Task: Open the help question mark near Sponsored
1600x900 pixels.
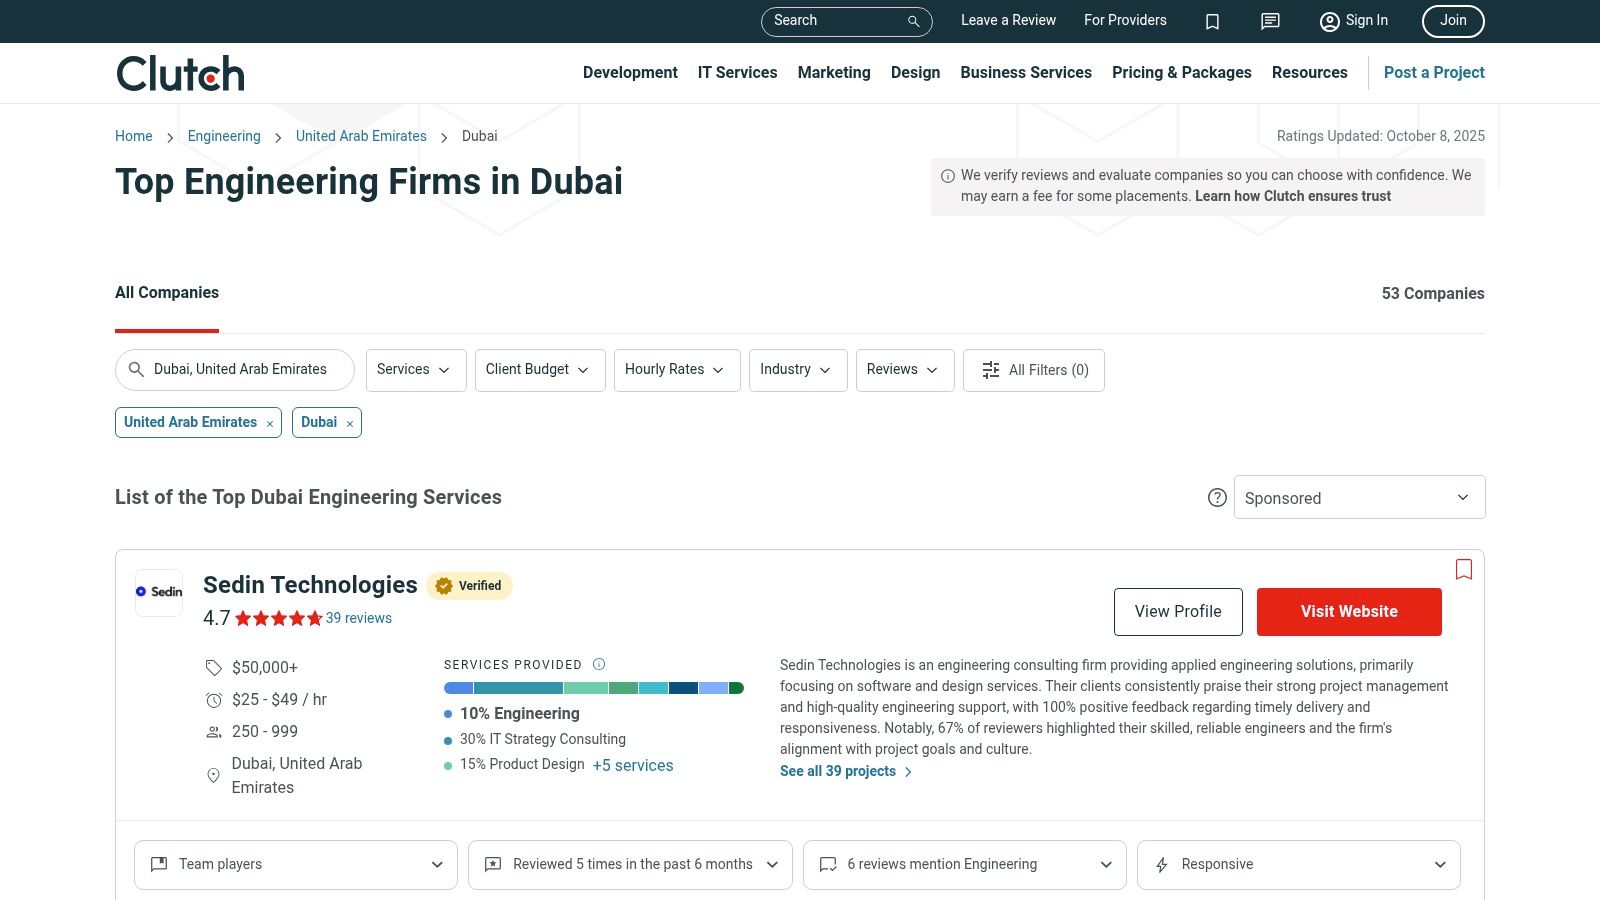Action: point(1217,497)
